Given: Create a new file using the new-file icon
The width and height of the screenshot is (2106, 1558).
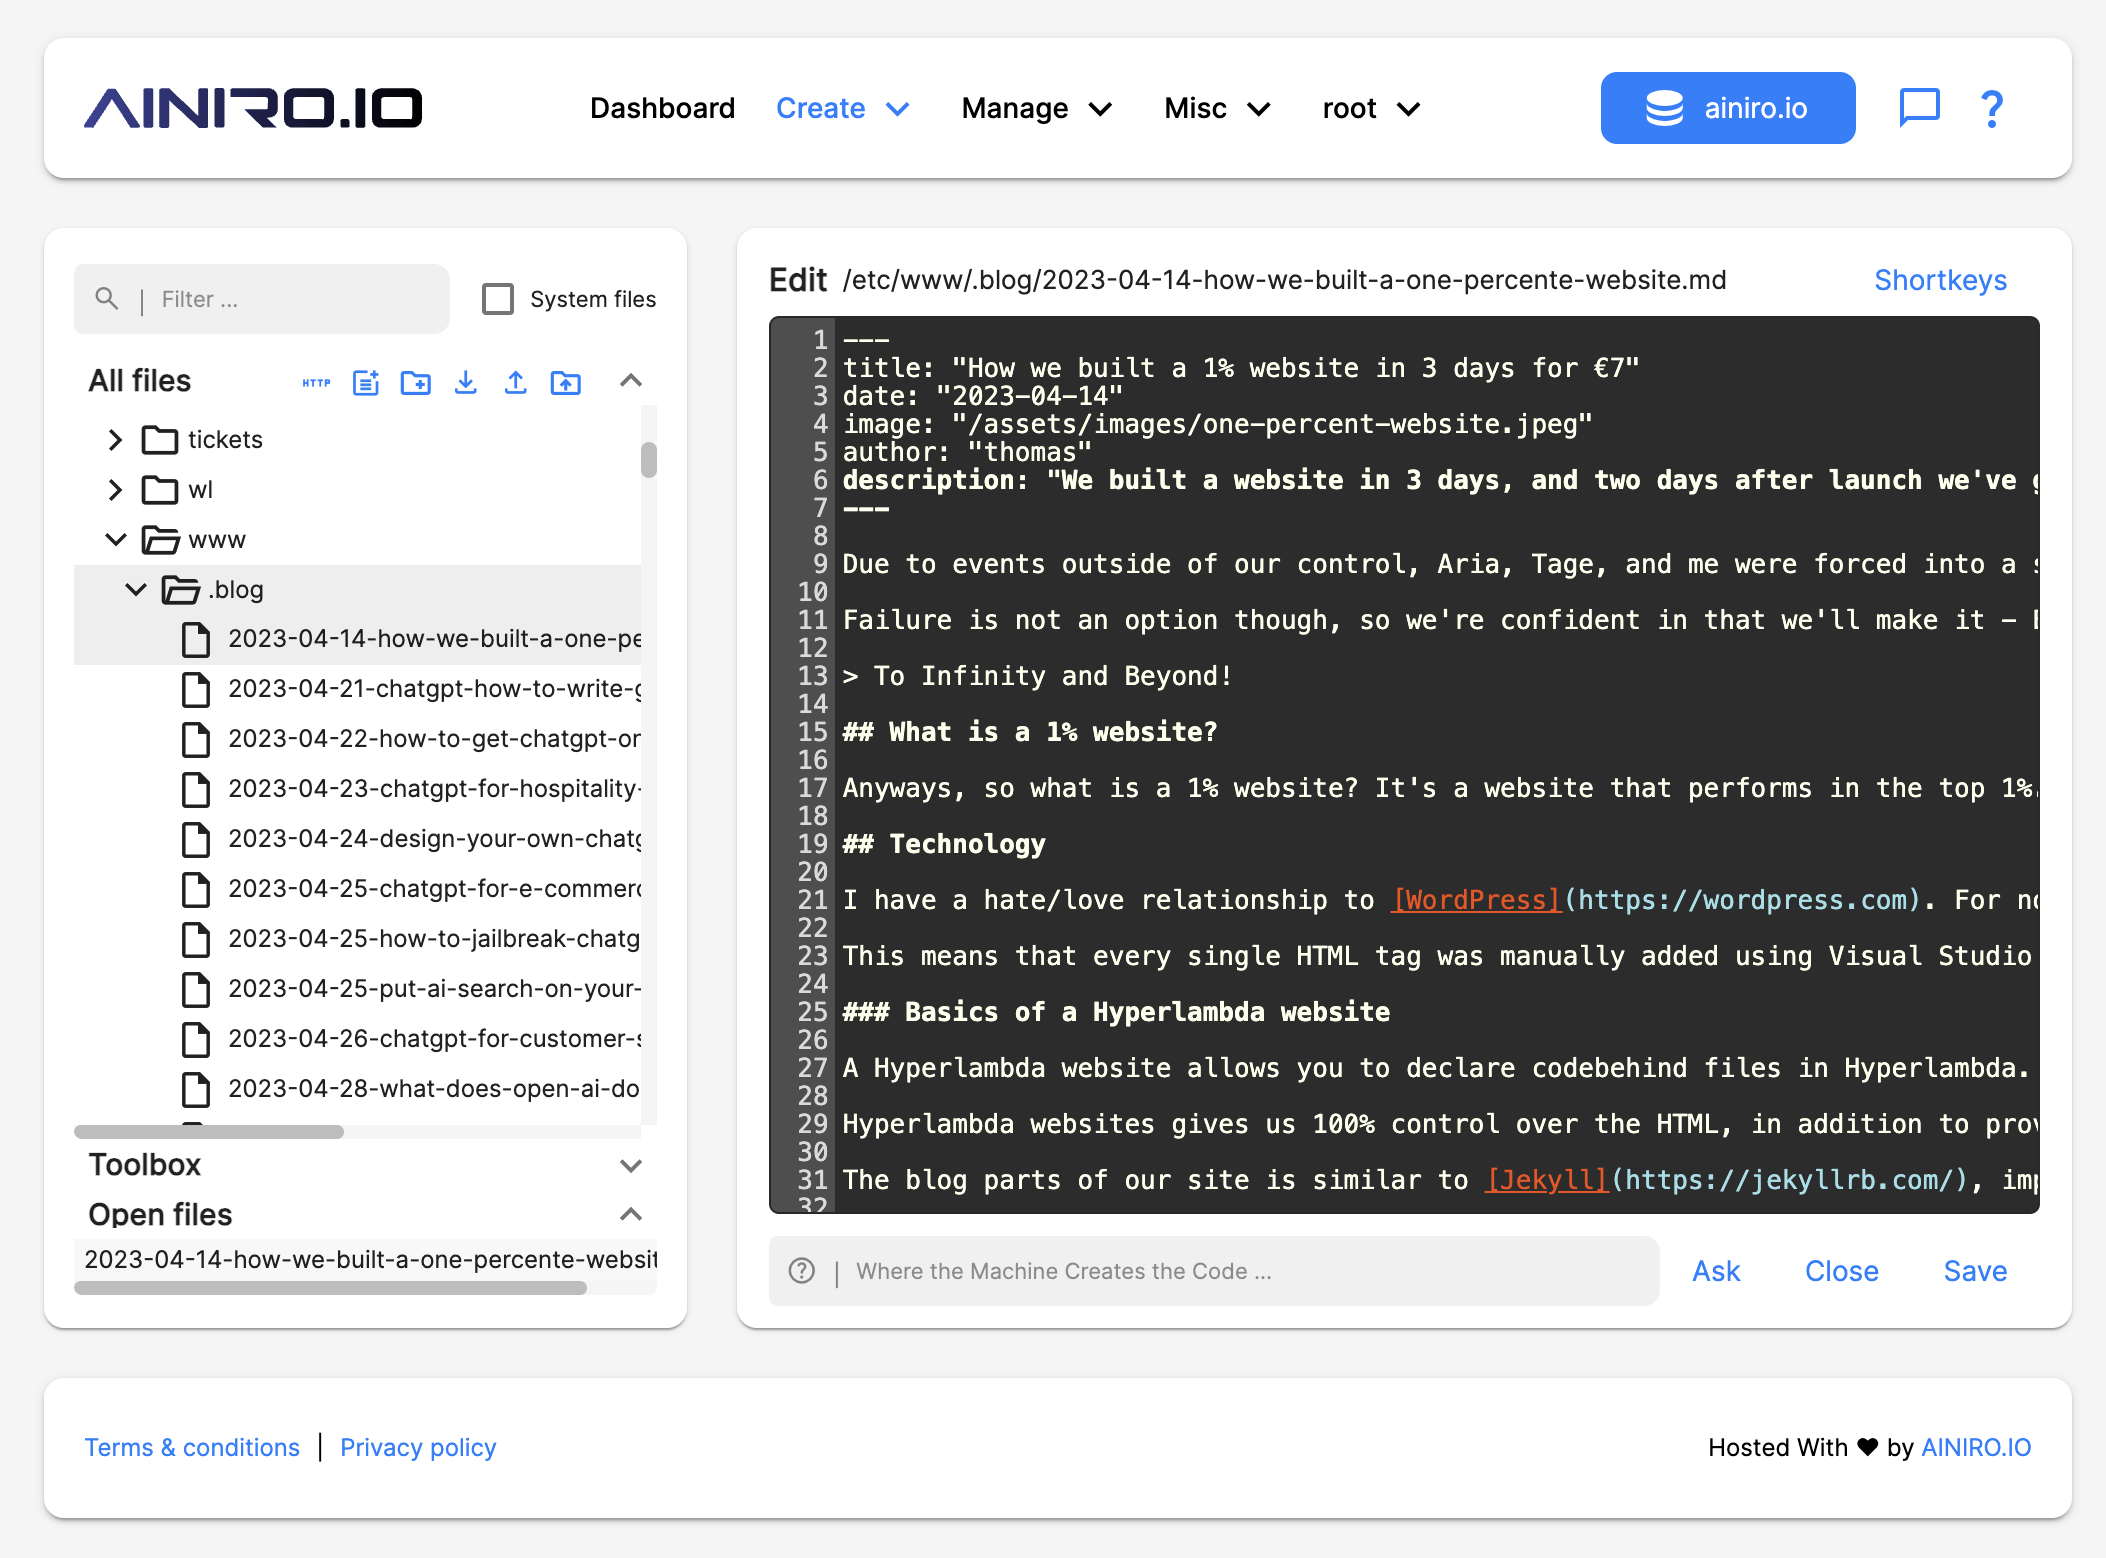Looking at the screenshot, I should [x=366, y=382].
